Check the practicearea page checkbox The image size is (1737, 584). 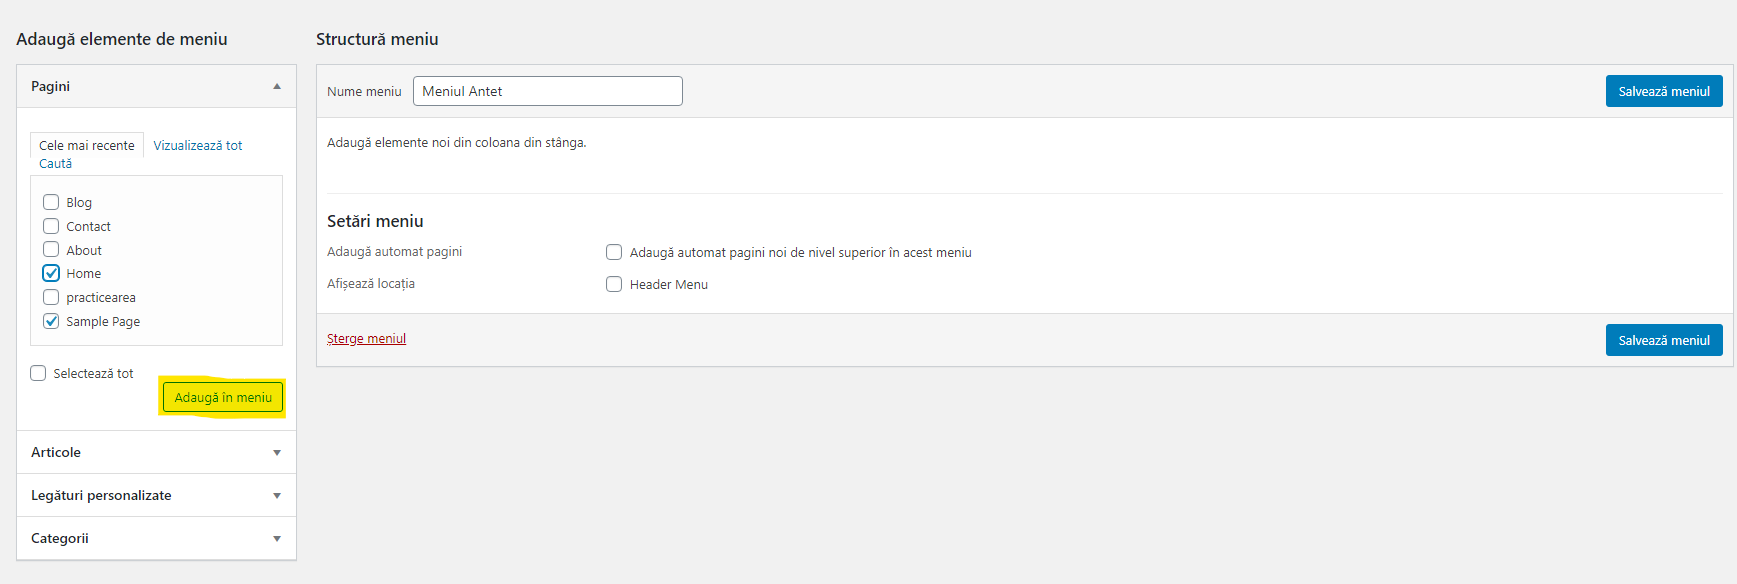click(x=51, y=297)
